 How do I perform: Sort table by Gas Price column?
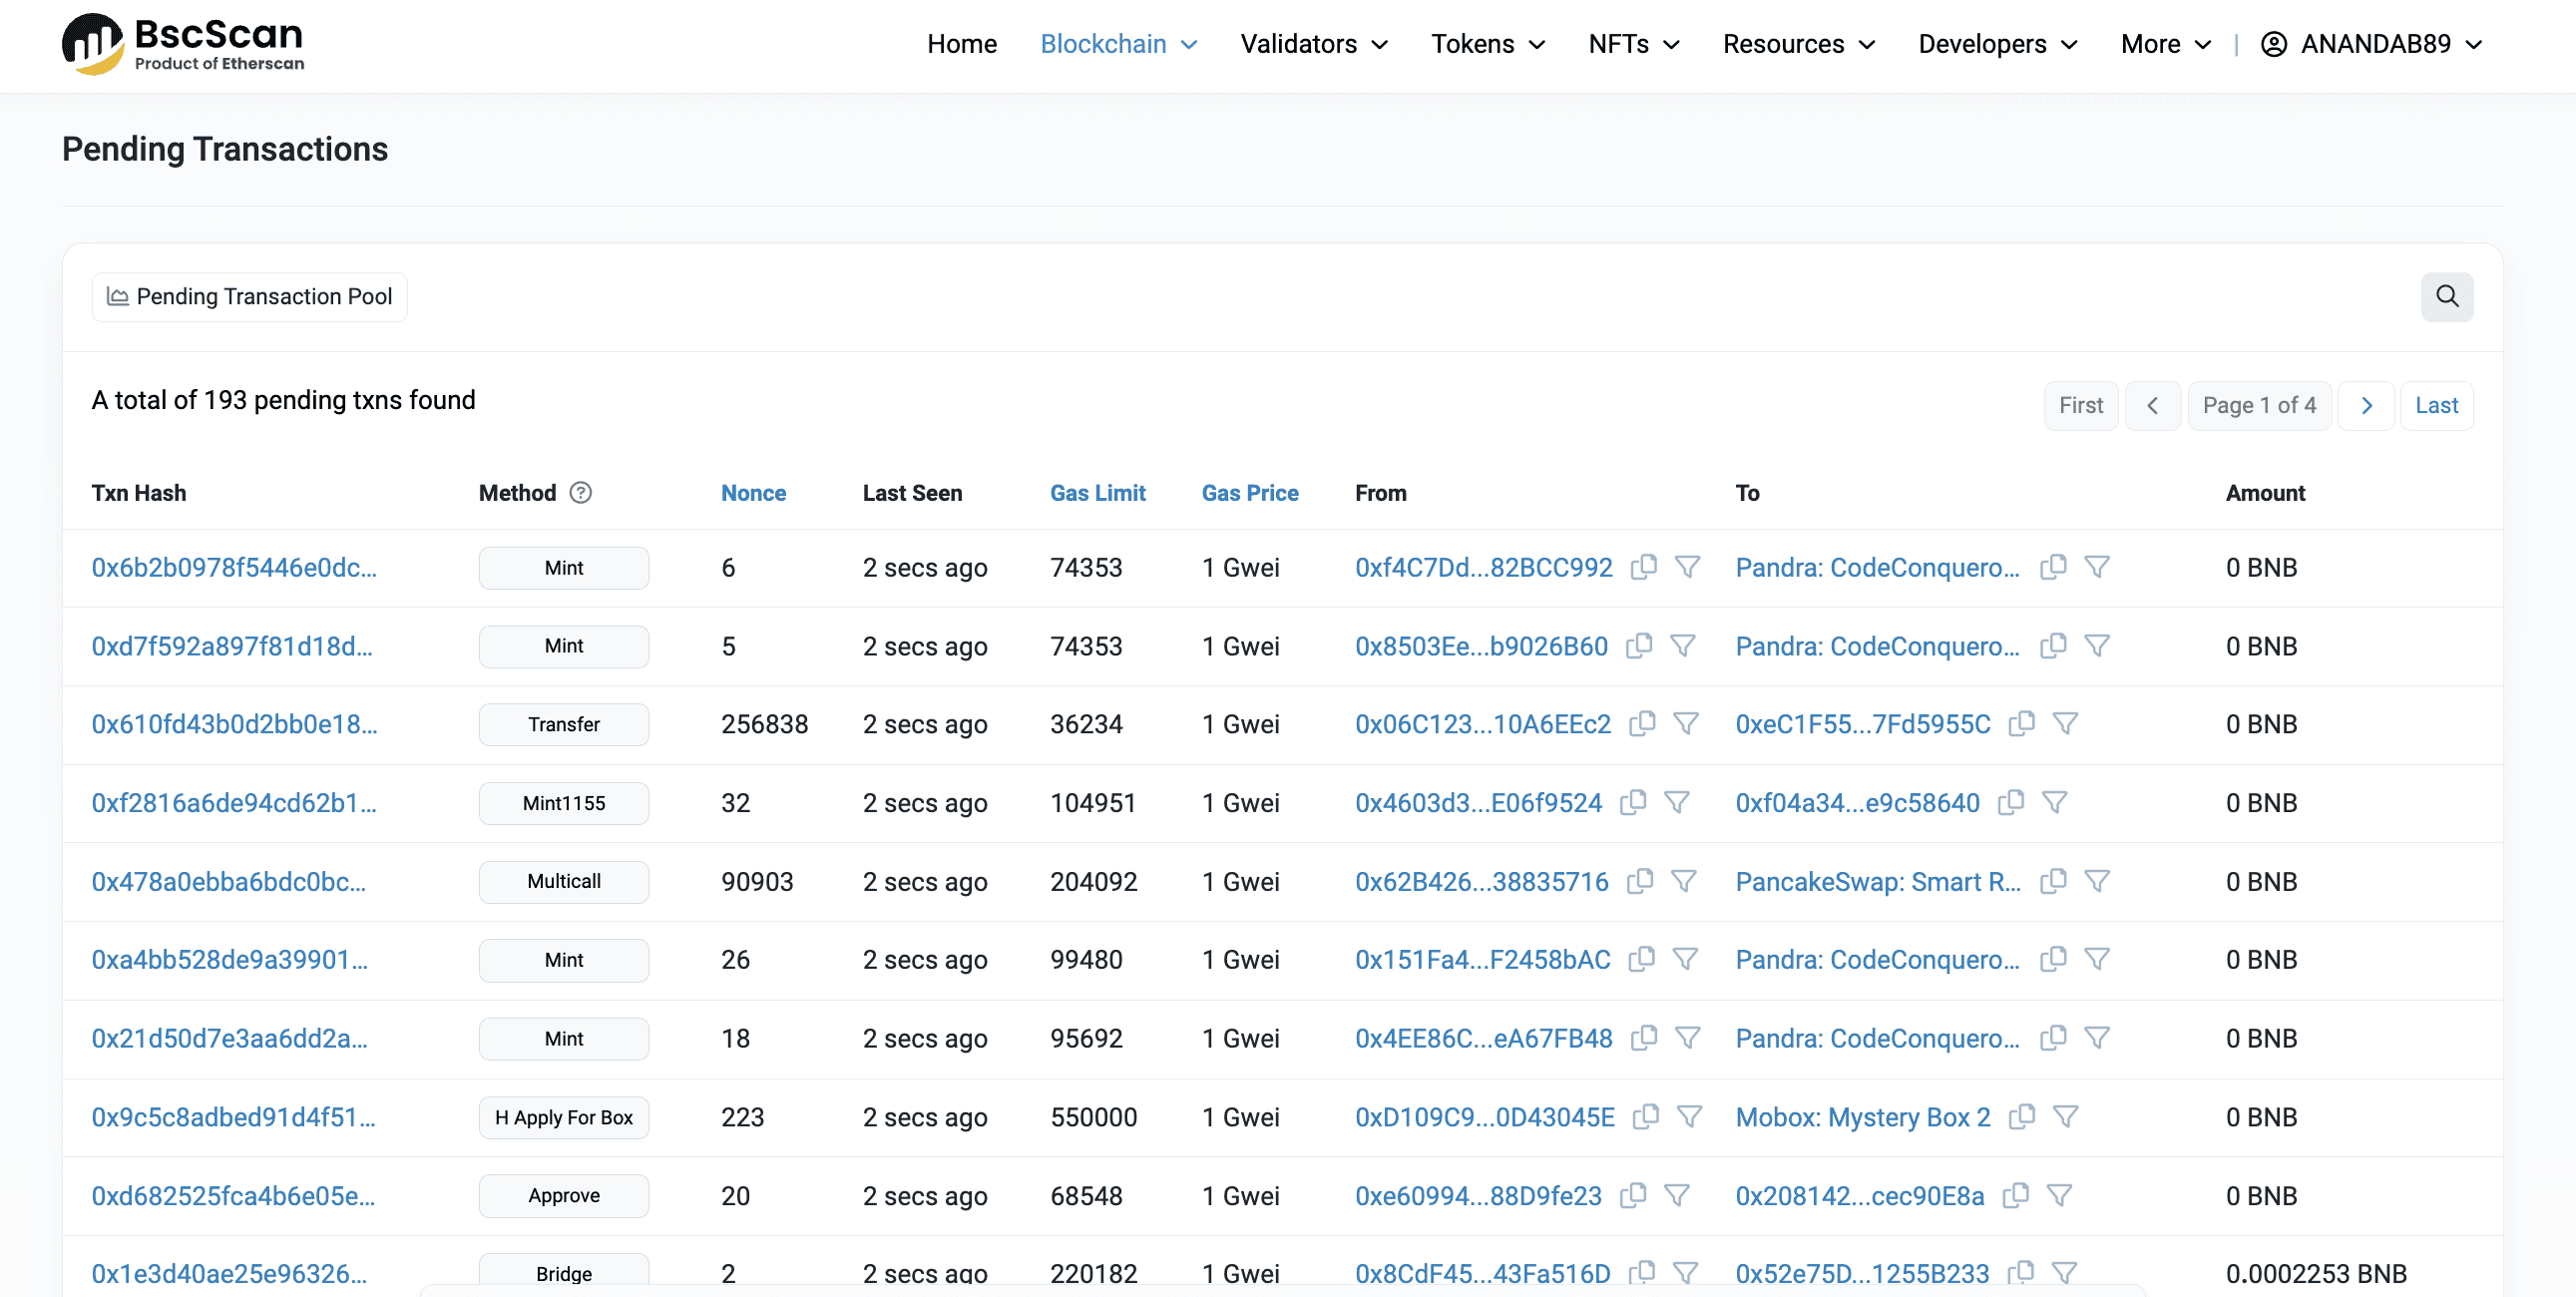1249,493
